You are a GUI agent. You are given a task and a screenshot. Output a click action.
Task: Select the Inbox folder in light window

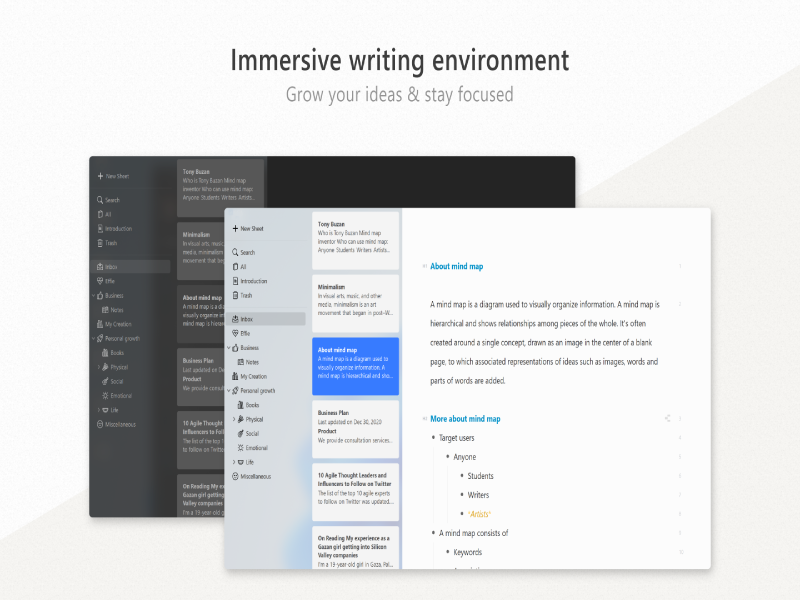pyautogui.click(x=267, y=319)
